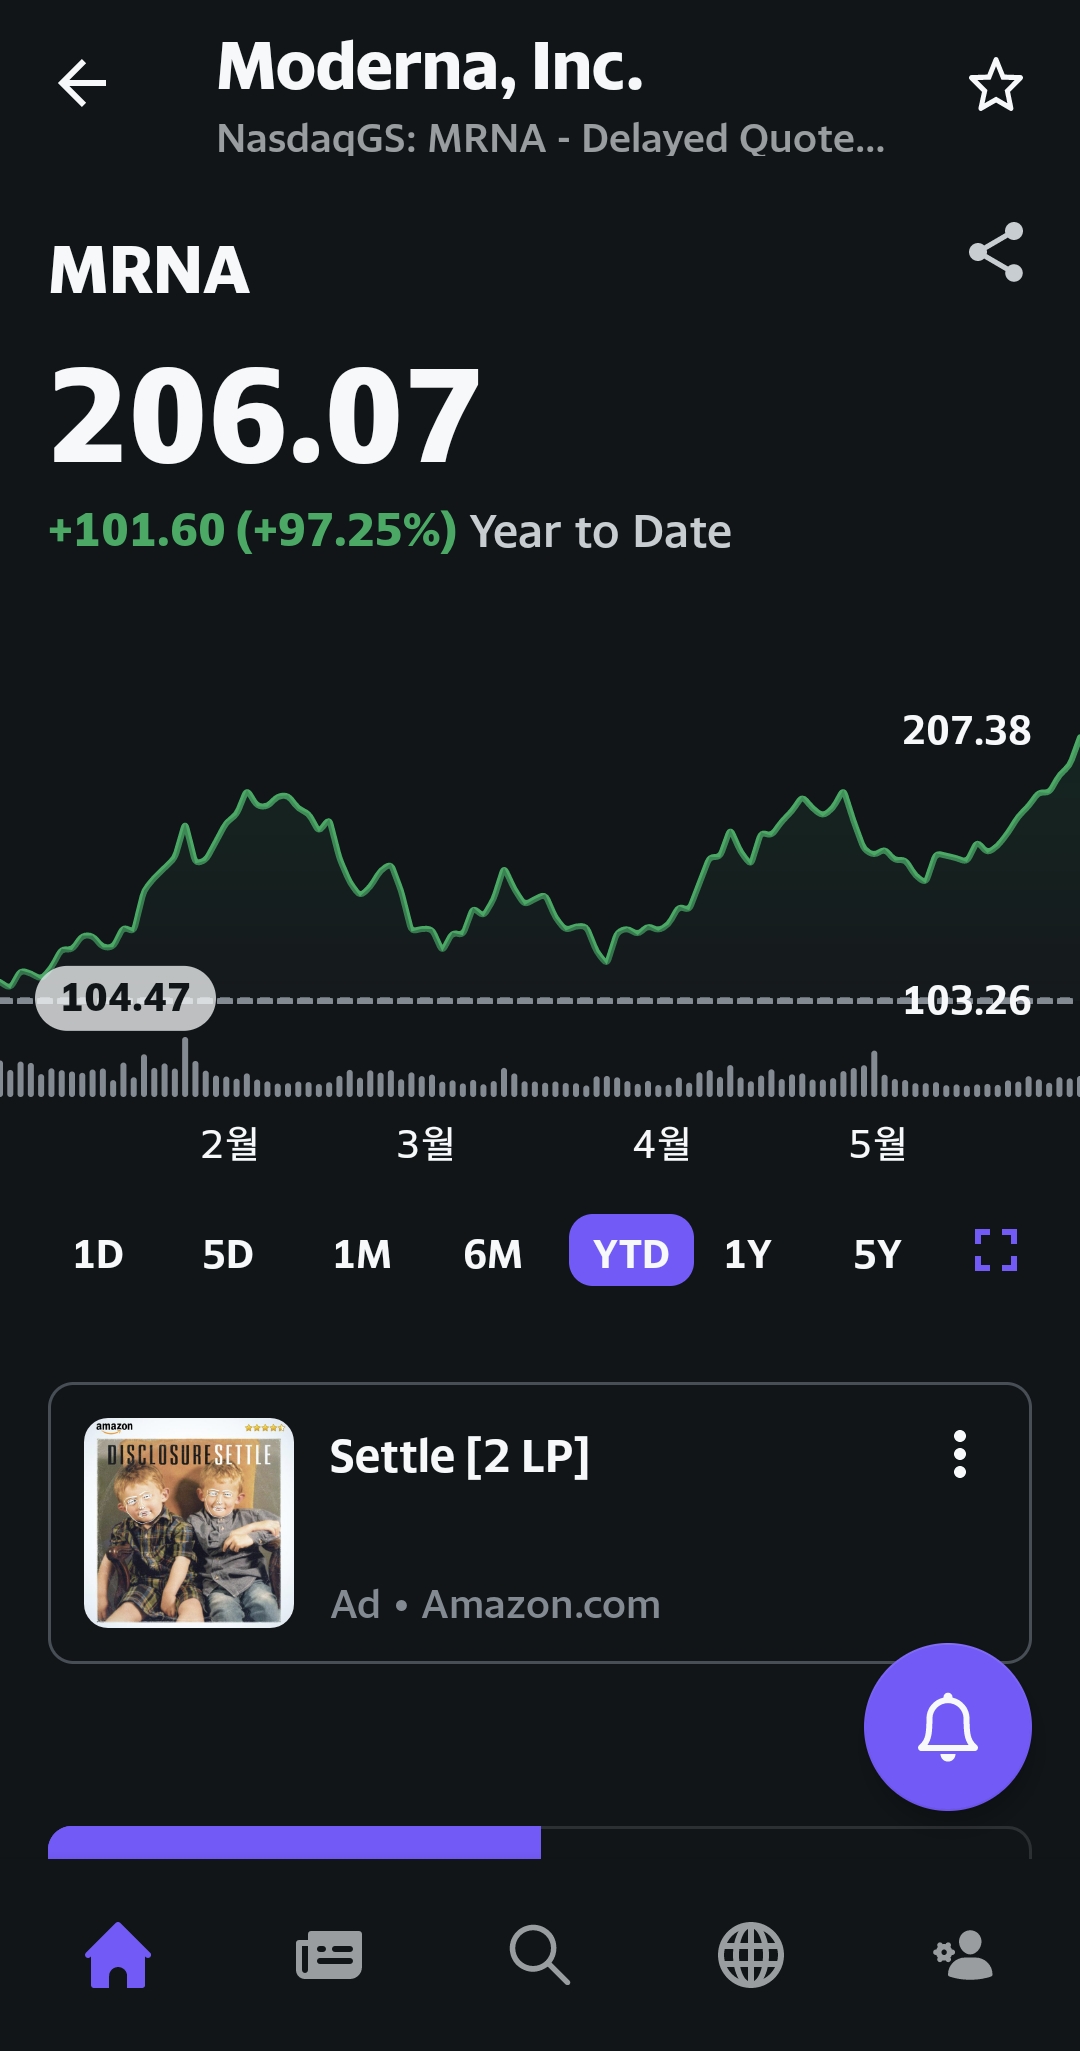
Task: Share the MRNA quote
Action: point(996,252)
